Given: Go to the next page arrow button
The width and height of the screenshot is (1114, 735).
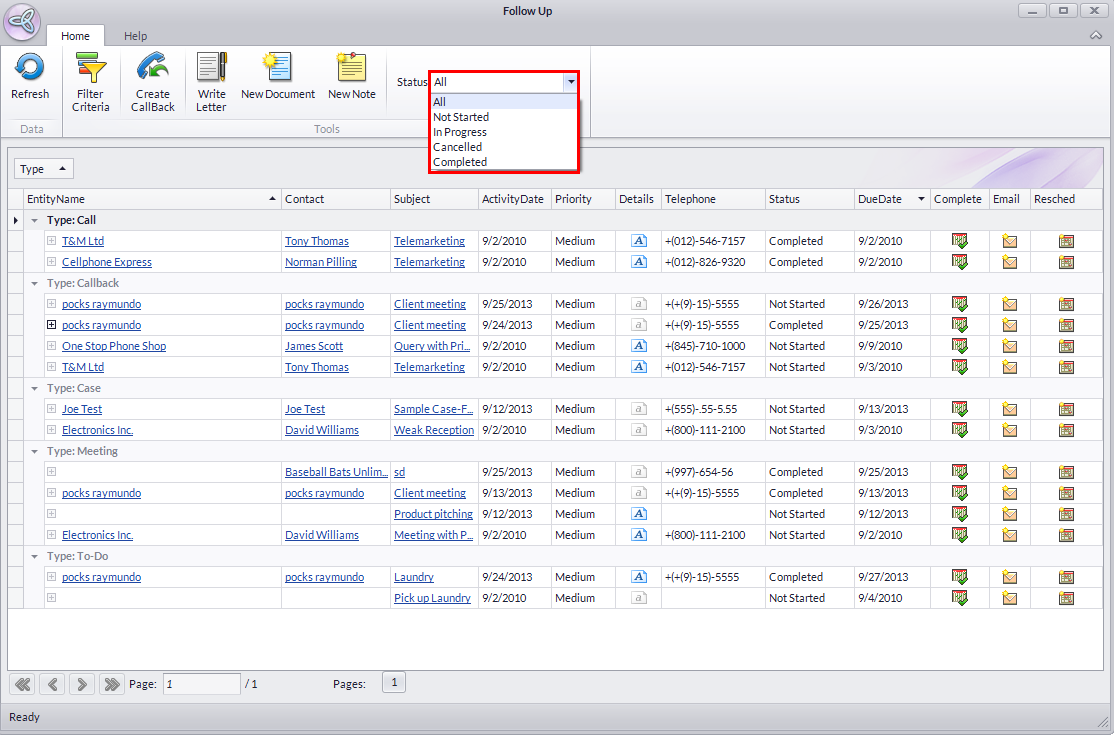Looking at the screenshot, I should pos(82,684).
